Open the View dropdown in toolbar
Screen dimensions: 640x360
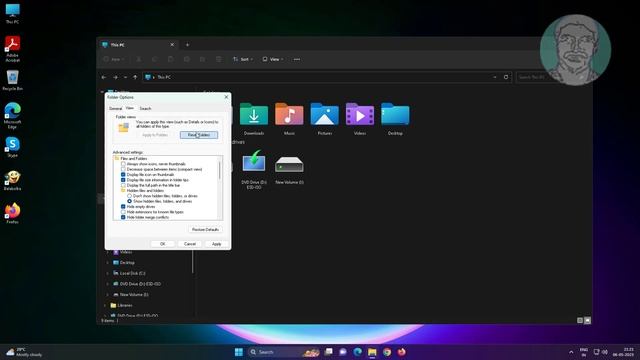[x=273, y=59]
